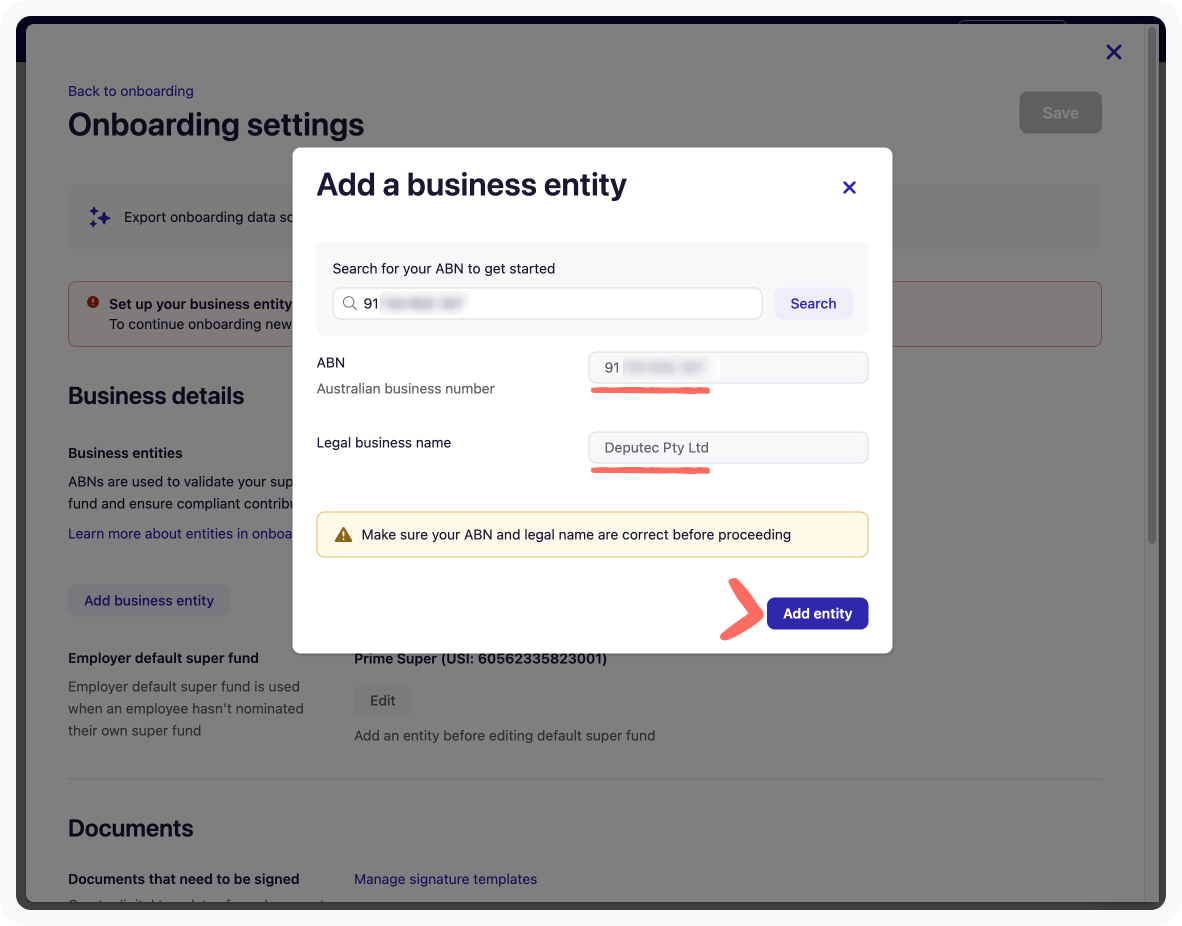
Task: Click the page vertical scrollbar
Action: (1152, 300)
